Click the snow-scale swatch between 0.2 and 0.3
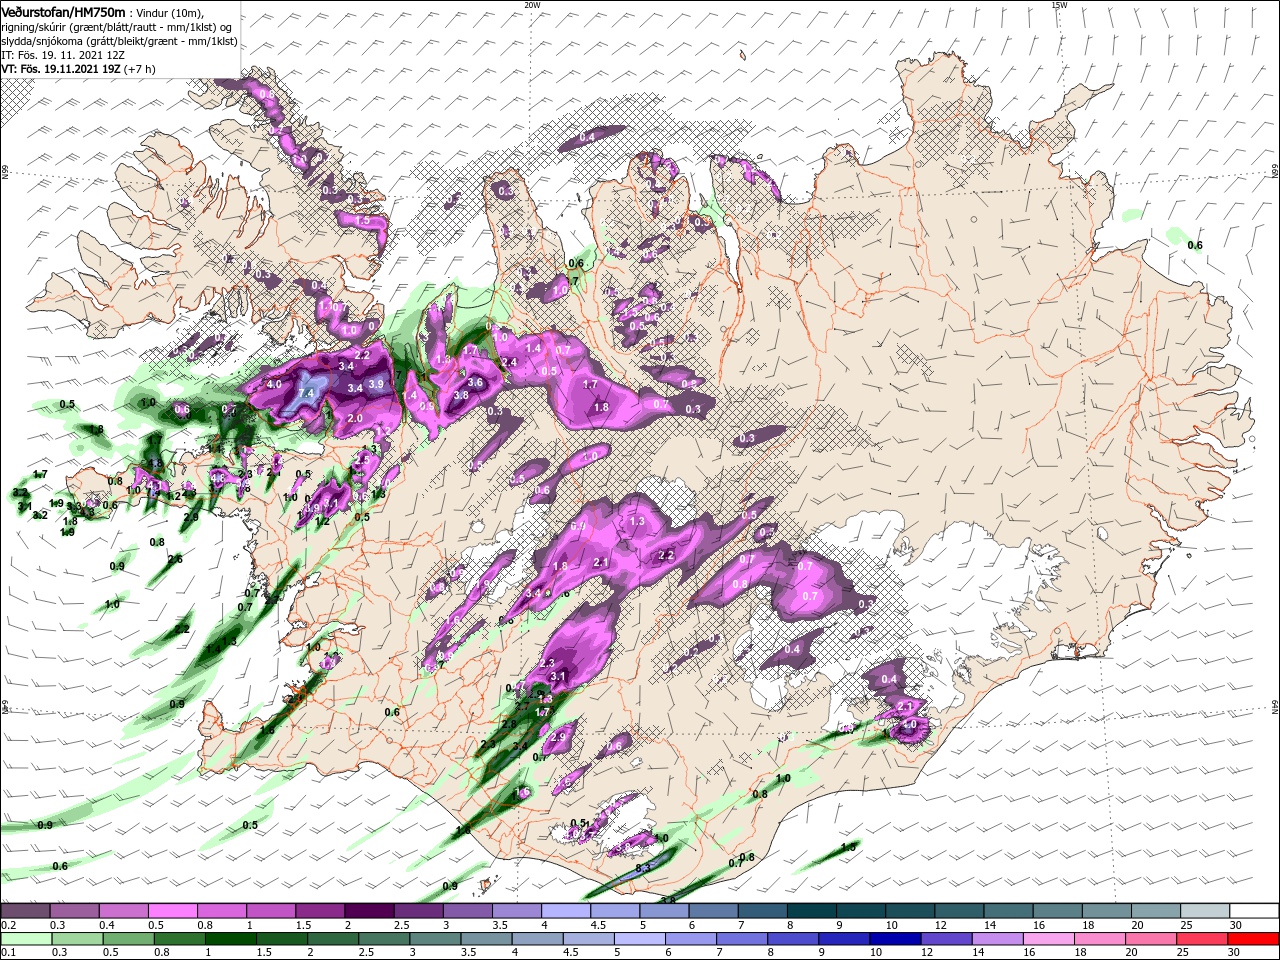 click(25, 911)
